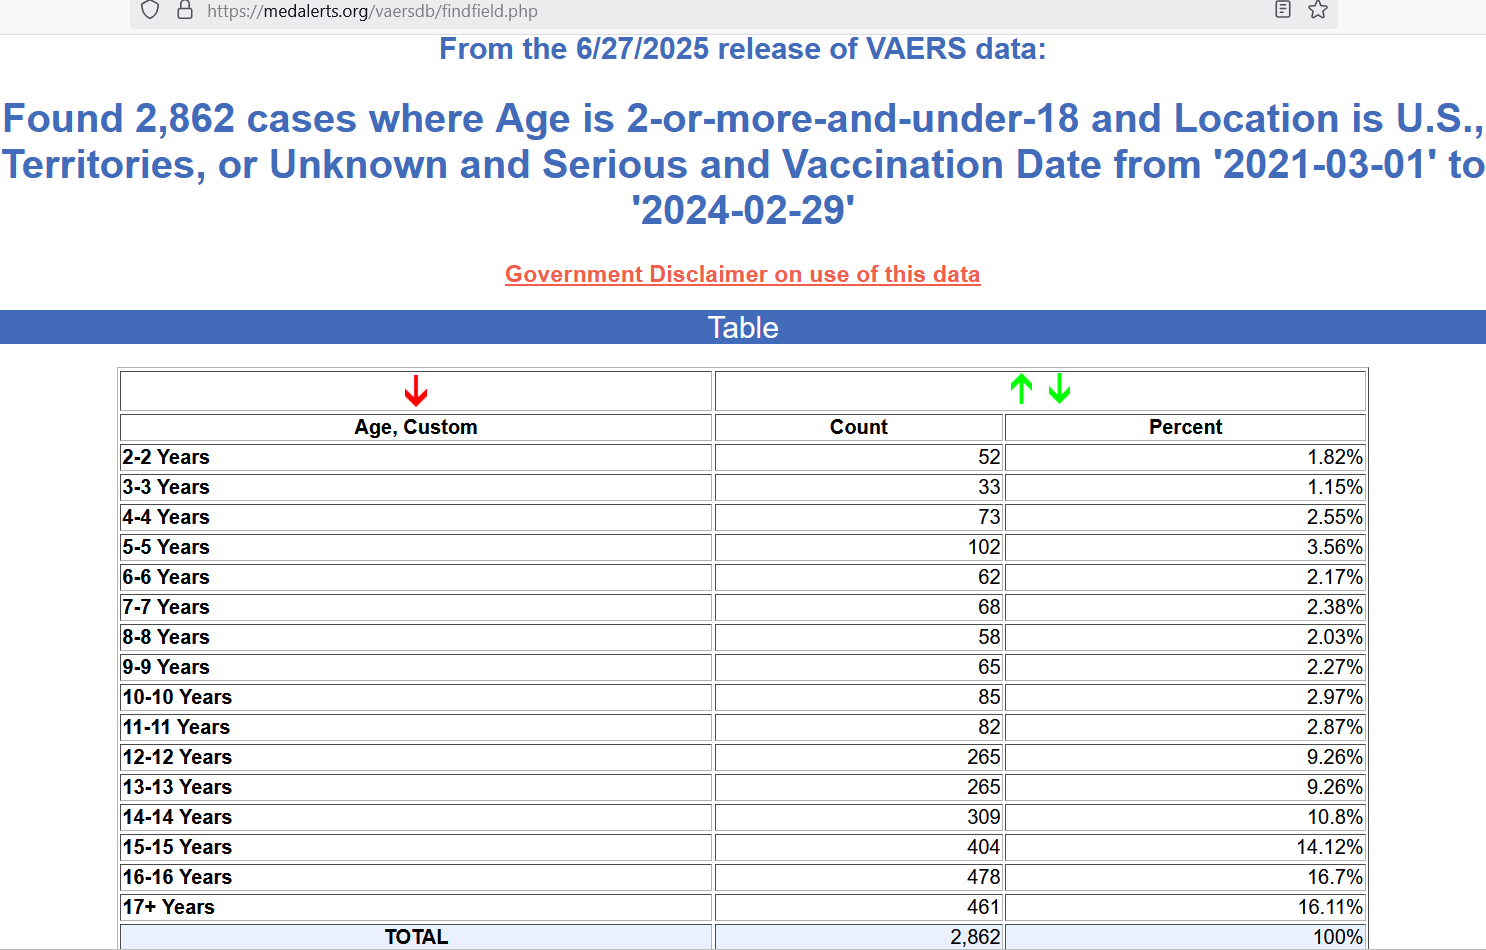Sort ascending with the green up arrow
Image resolution: width=1486 pixels, height=950 pixels.
click(x=1021, y=389)
